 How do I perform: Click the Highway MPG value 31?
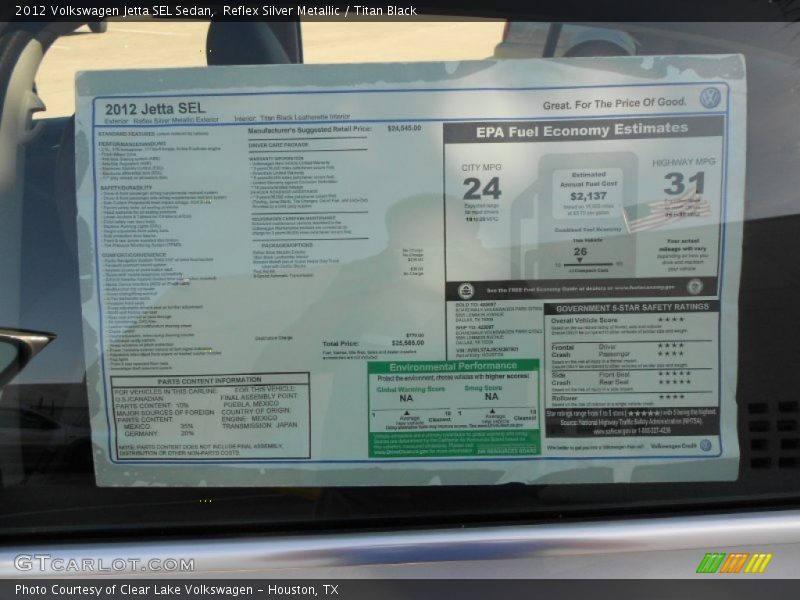683,183
